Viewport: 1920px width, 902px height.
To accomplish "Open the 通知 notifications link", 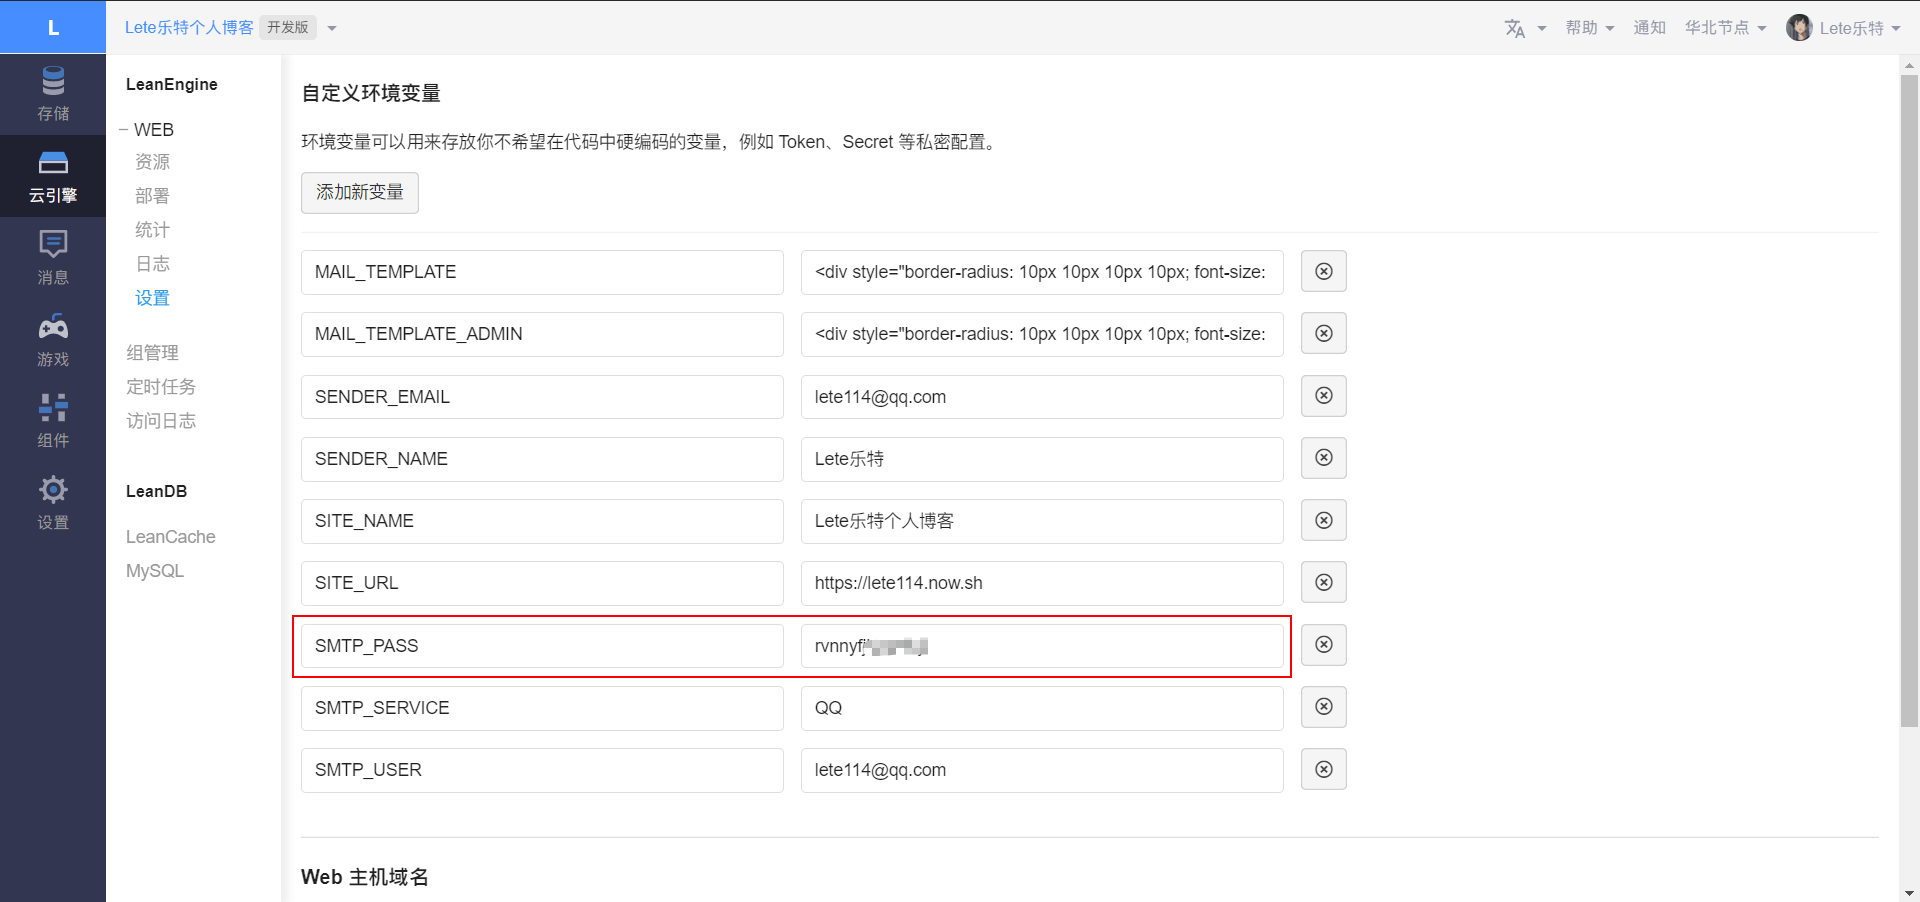I will point(1649,28).
